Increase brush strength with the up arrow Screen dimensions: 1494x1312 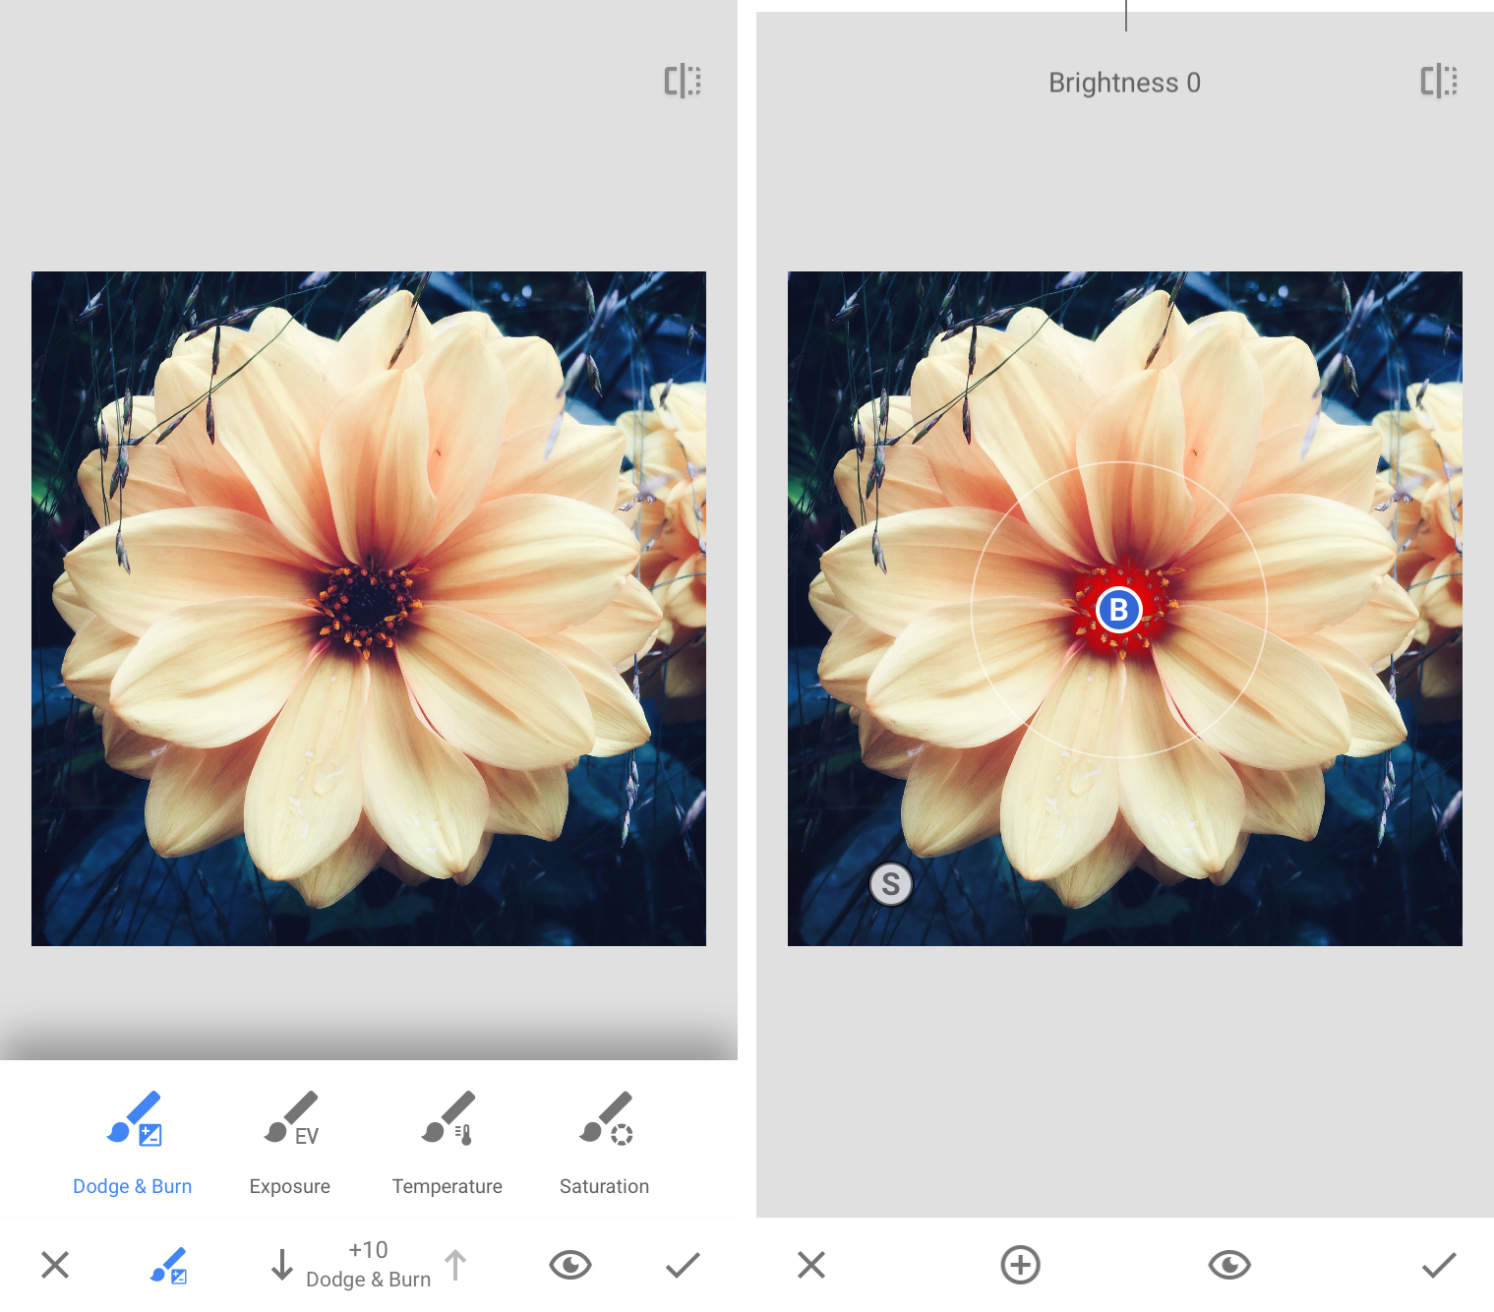(x=457, y=1263)
